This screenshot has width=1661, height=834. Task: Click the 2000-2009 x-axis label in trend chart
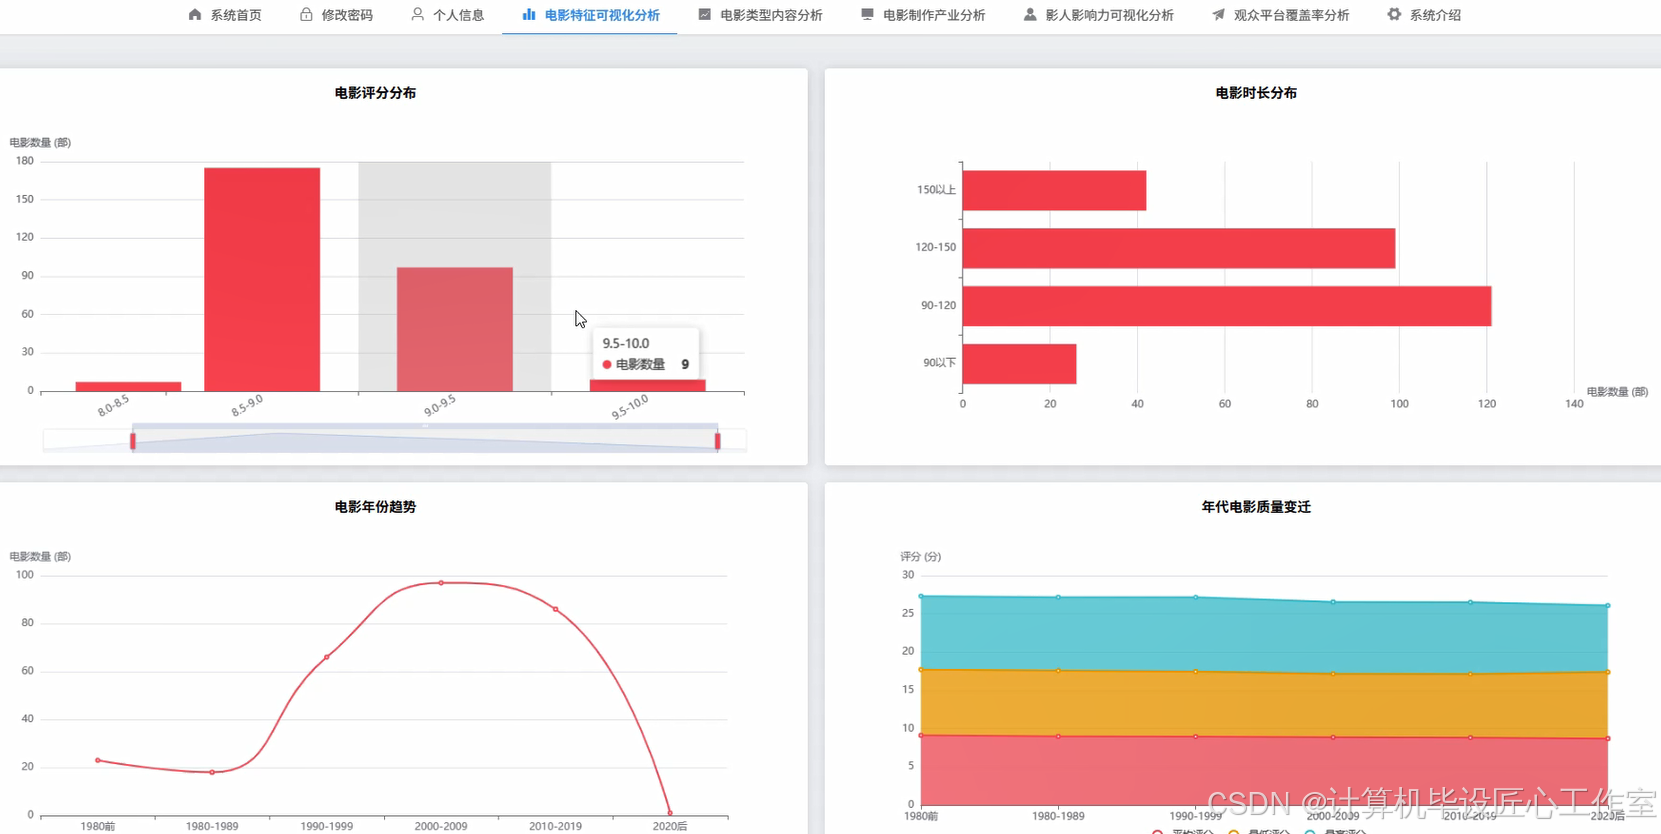click(x=441, y=826)
